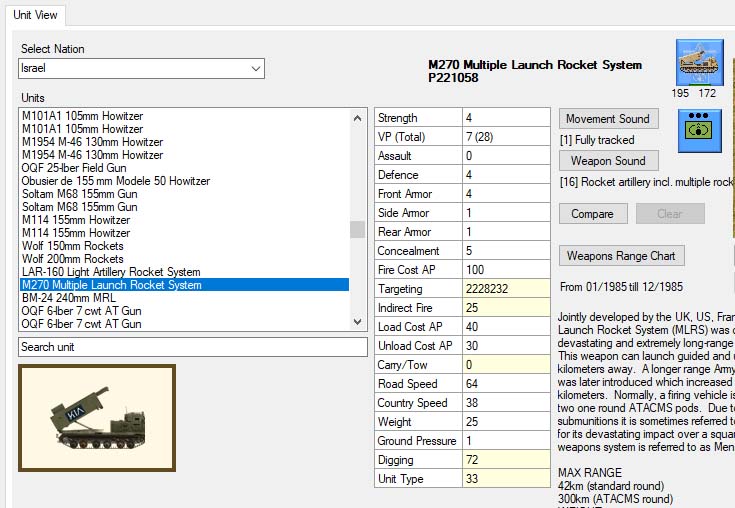The height and width of the screenshot is (508, 735).
Task: Click Unload Cost AP value 30
Action: tap(506, 346)
